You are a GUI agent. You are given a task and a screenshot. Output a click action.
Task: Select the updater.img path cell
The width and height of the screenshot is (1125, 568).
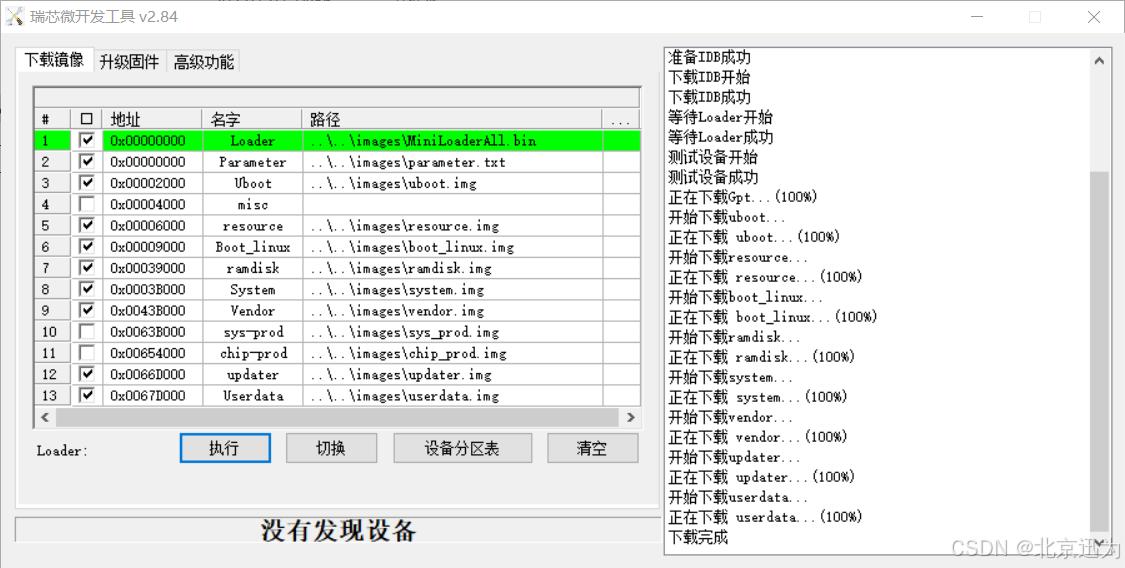click(452, 374)
